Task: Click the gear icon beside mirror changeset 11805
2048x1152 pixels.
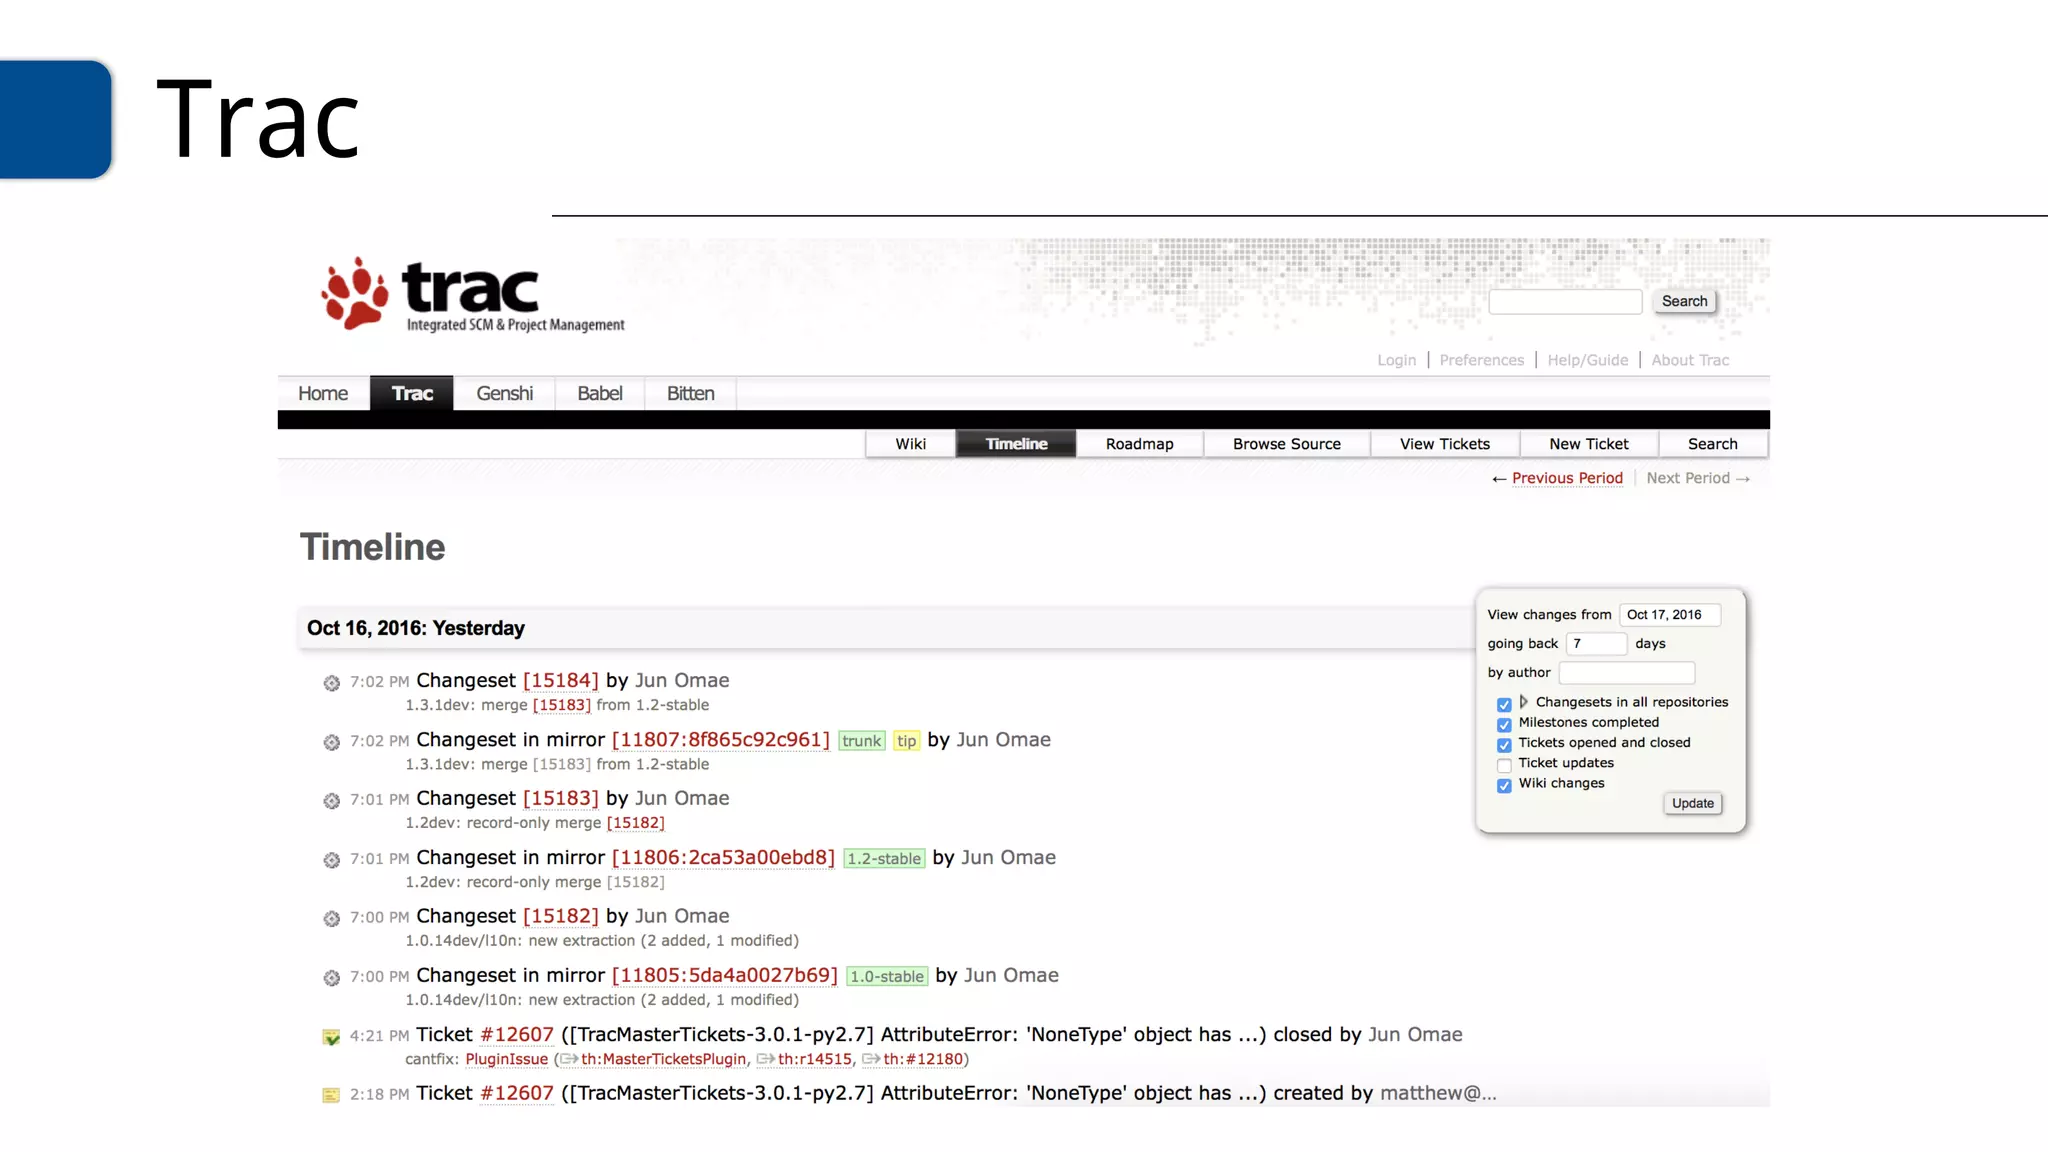Action: (332, 977)
